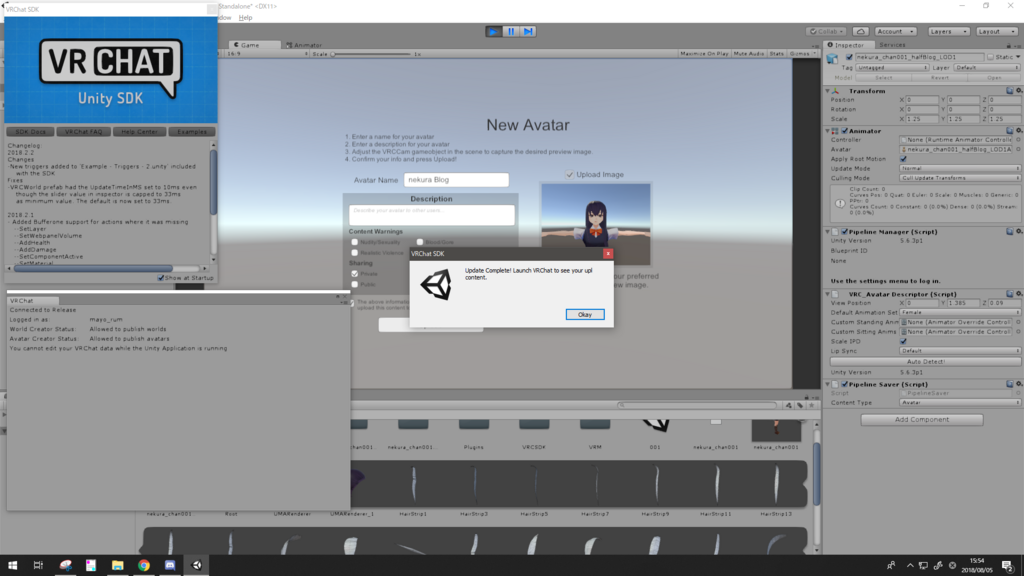Click the GameObject cube icon in Inspector
Screen dimensions: 1024x576
coord(833,59)
